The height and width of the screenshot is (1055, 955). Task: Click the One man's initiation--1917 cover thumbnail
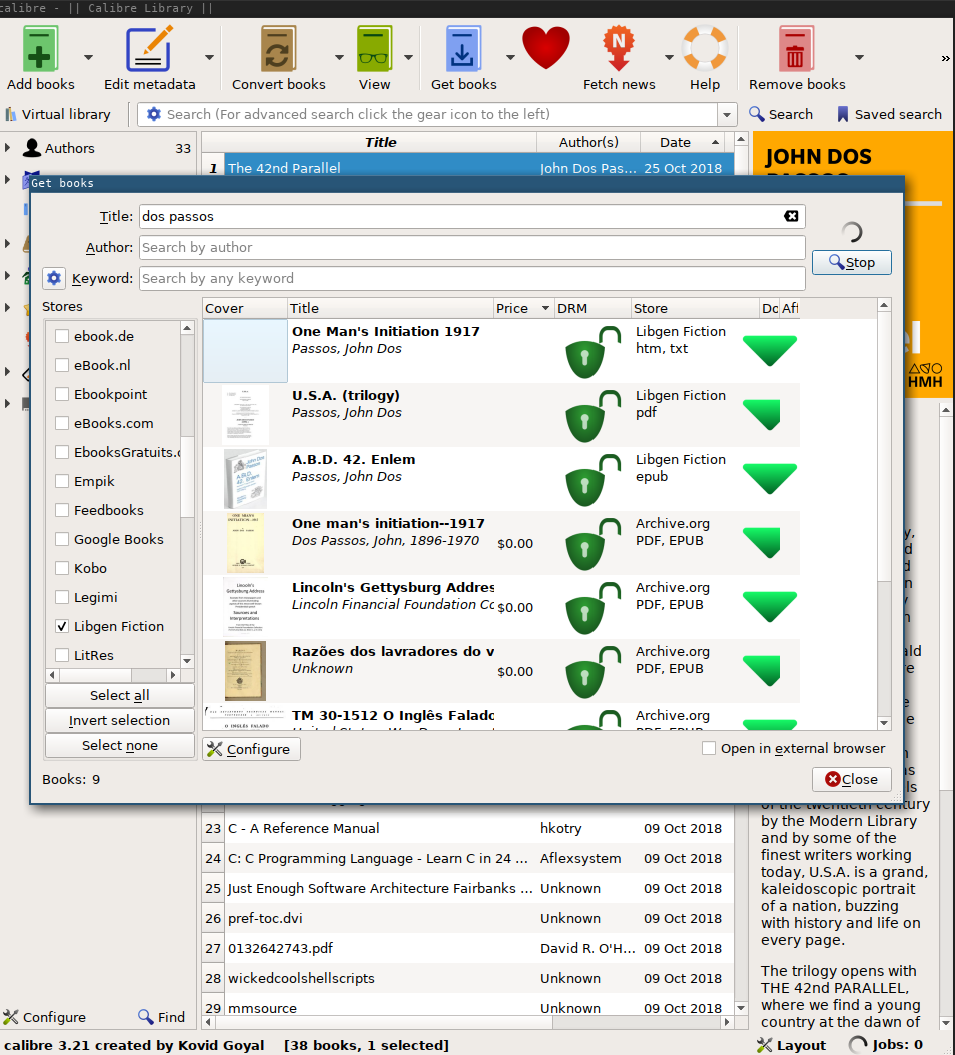245,542
